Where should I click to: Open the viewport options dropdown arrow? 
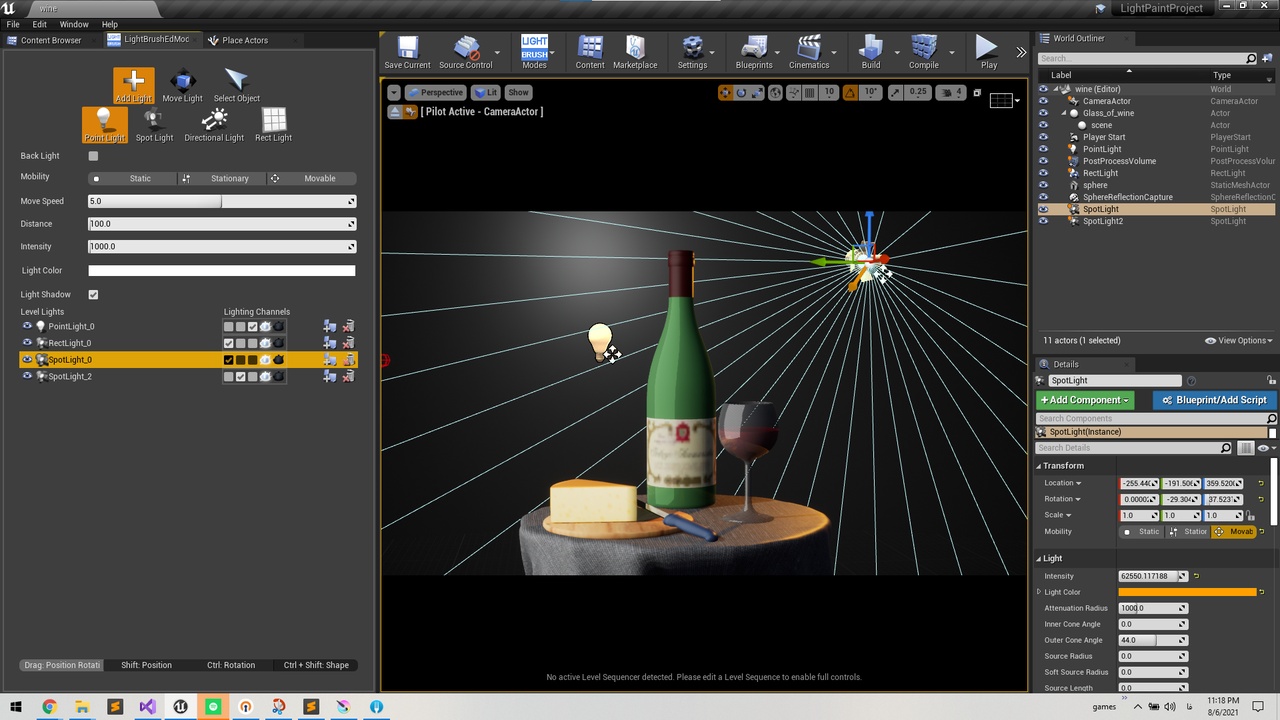(393, 93)
